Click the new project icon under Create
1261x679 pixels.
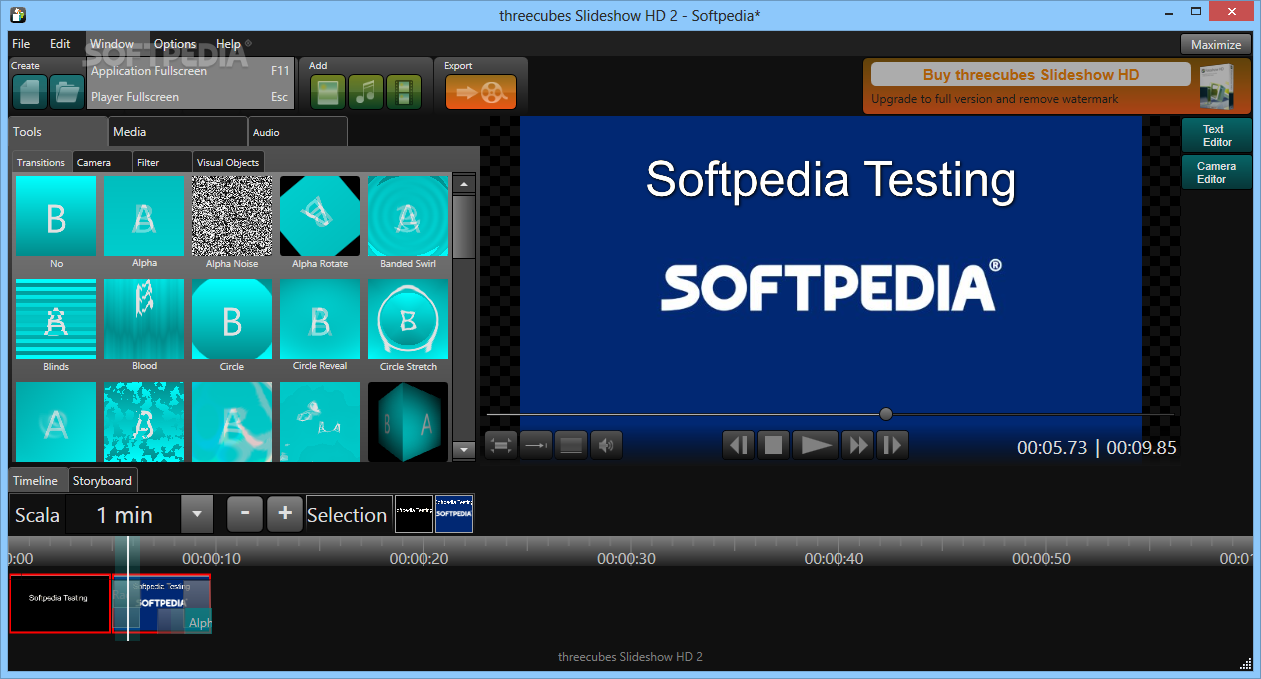tap(30, 92)
